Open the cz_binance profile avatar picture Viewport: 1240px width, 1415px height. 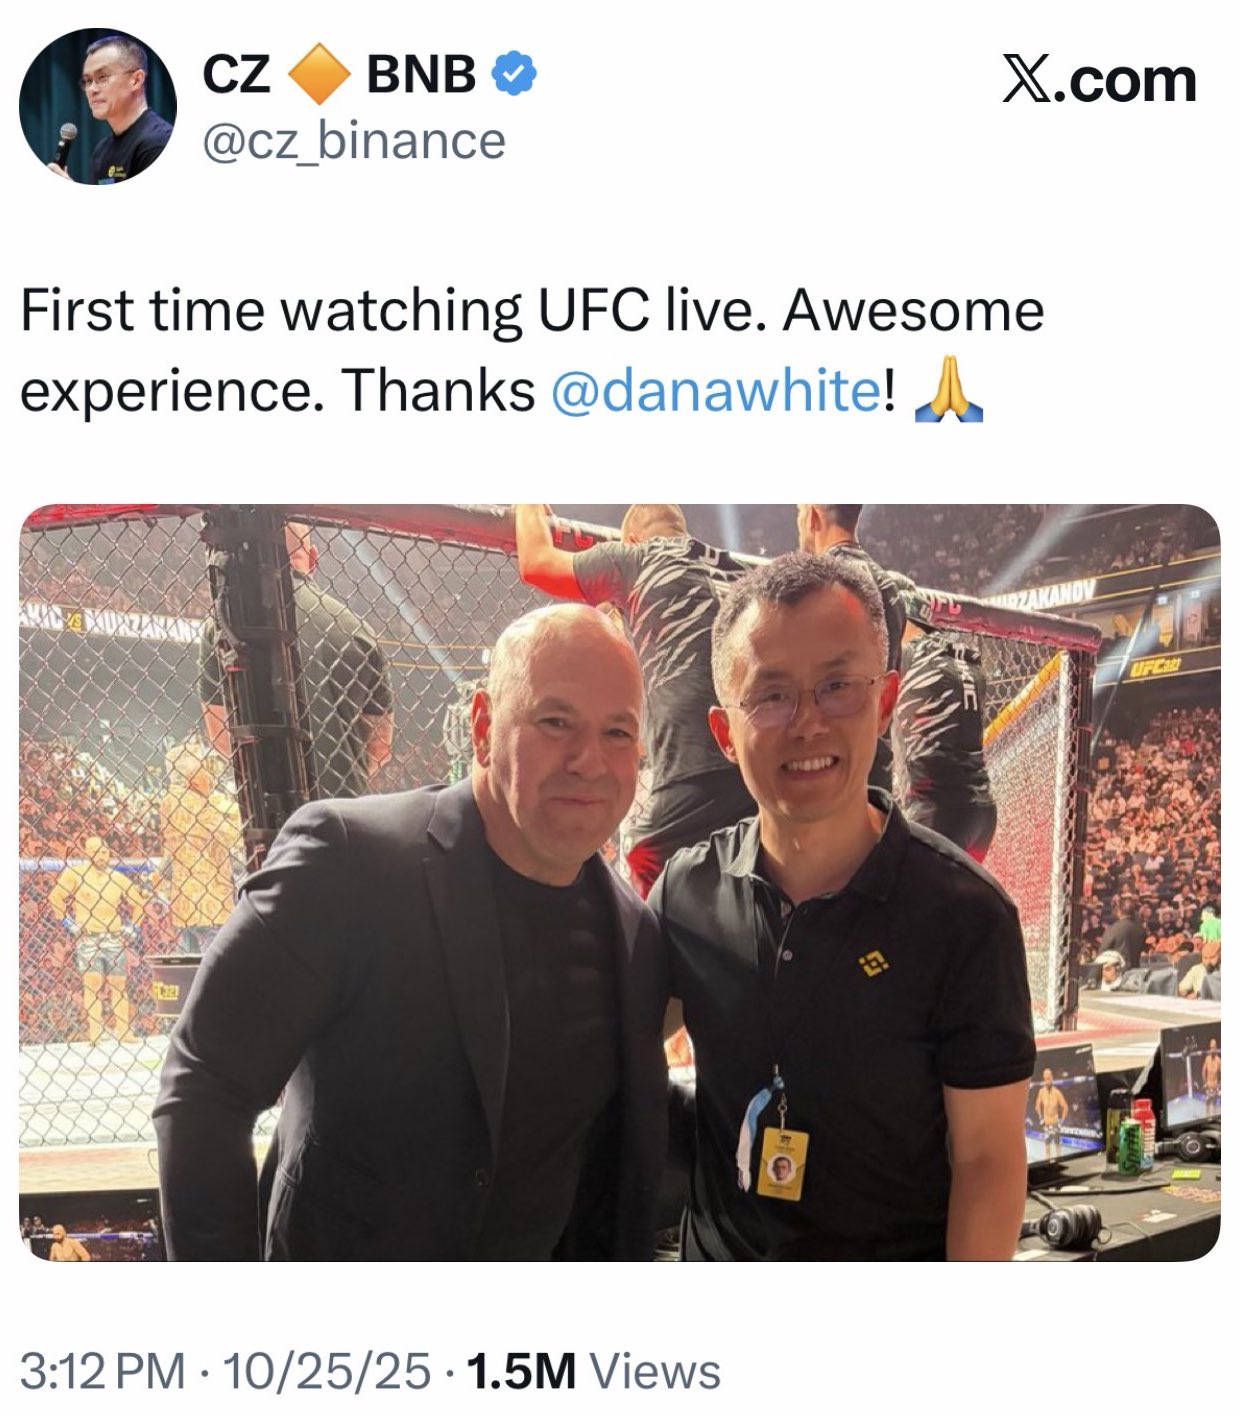pyautogui.click(x=97, y=106)
